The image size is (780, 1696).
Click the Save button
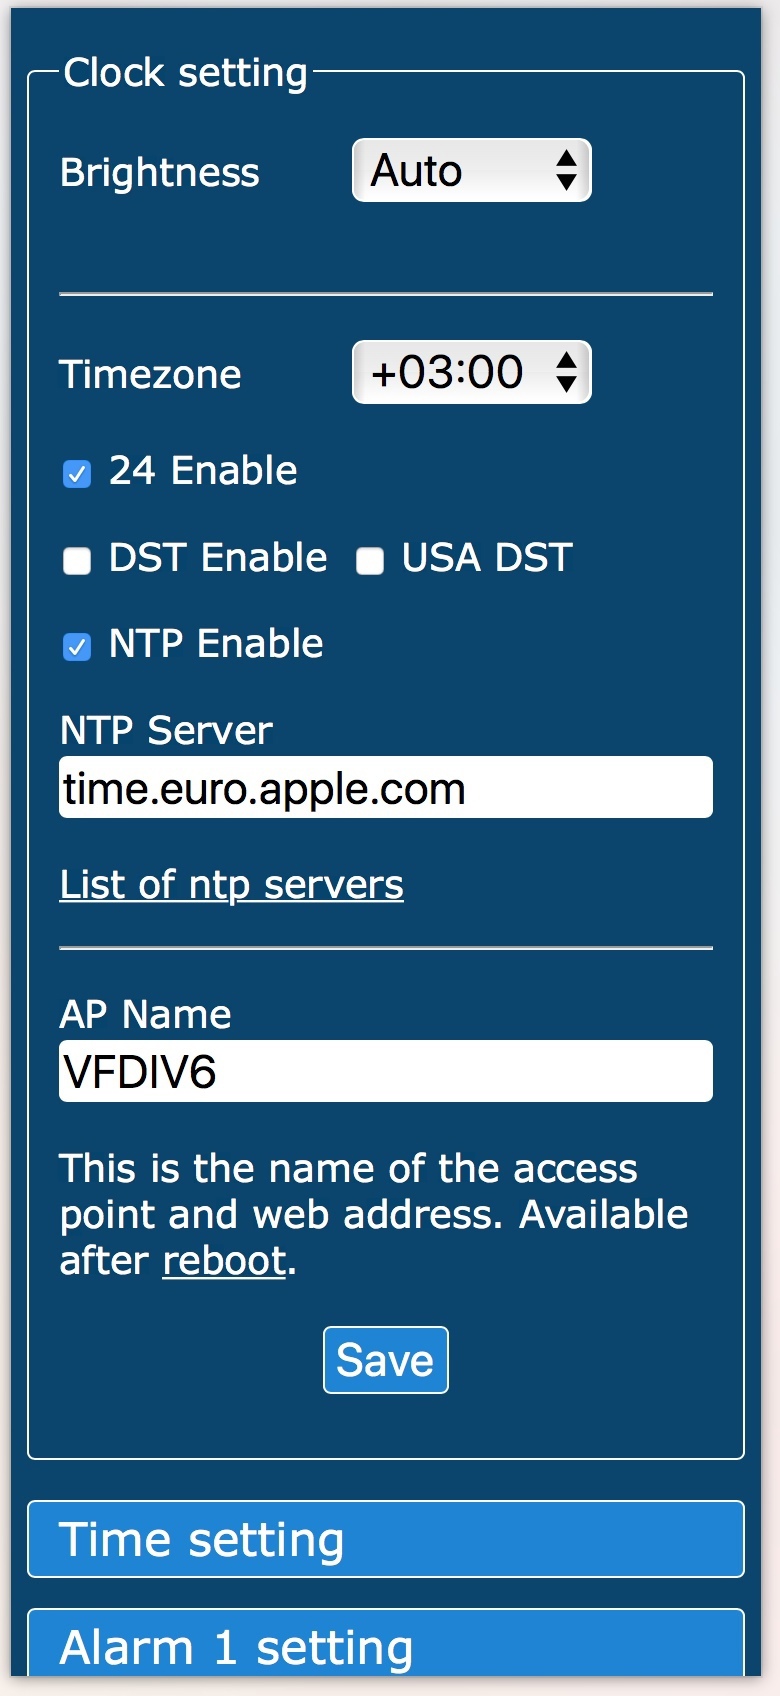pos(386,1360)
